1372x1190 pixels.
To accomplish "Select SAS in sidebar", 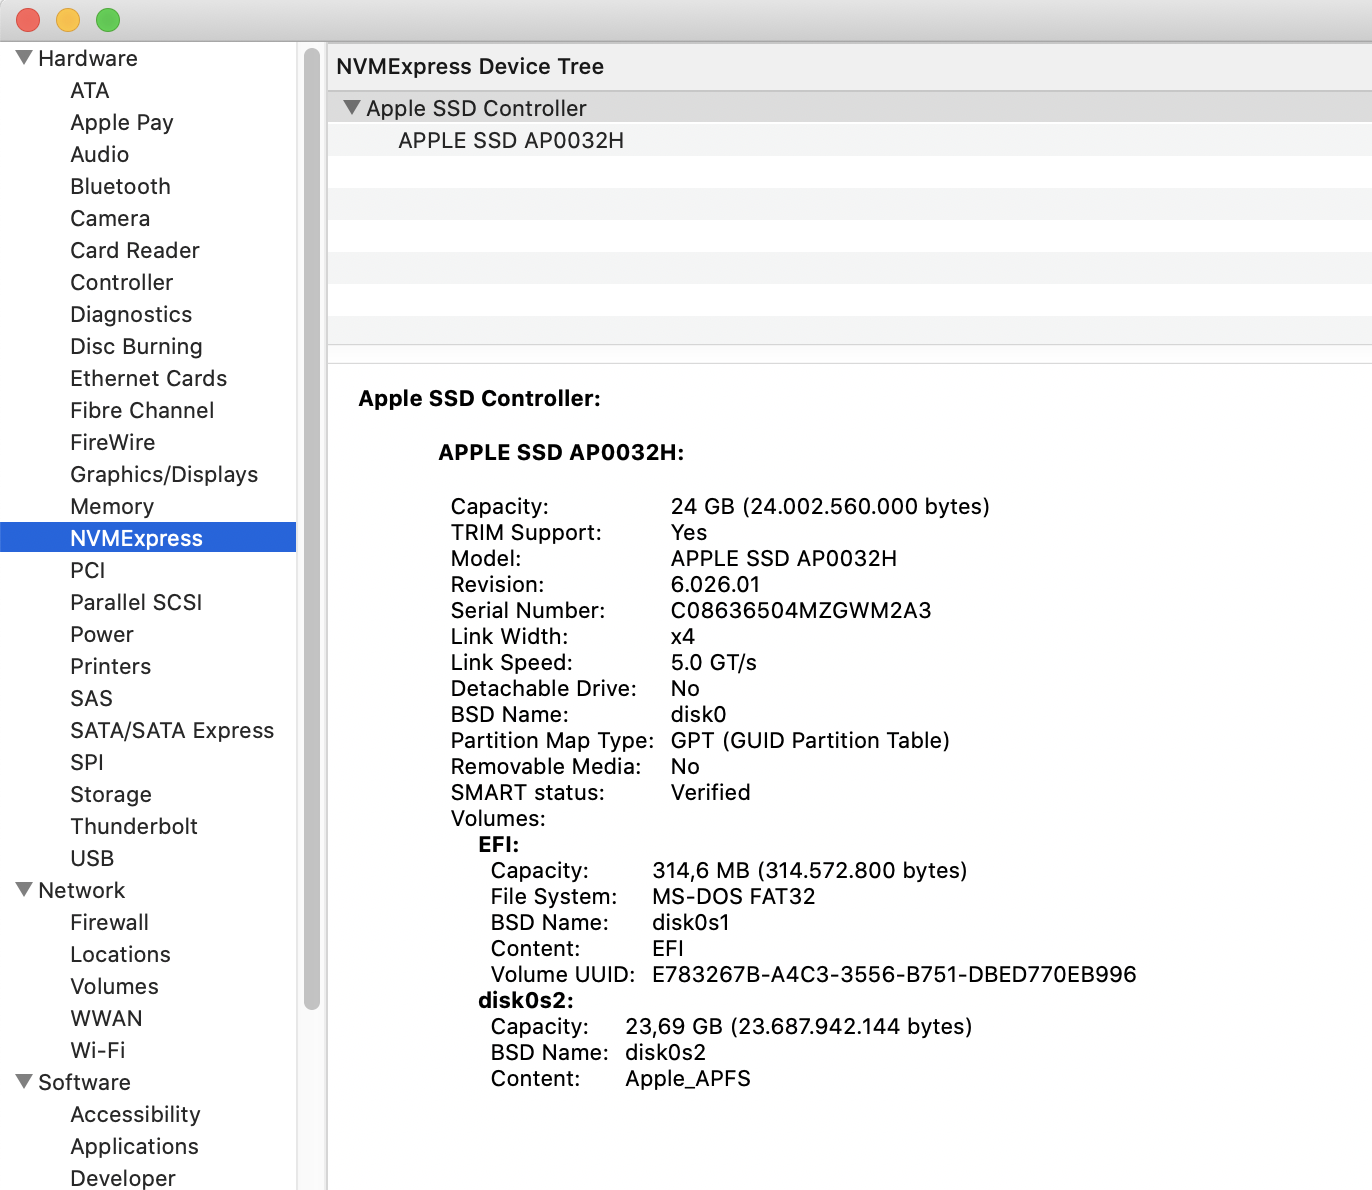I will click(91, 698).
